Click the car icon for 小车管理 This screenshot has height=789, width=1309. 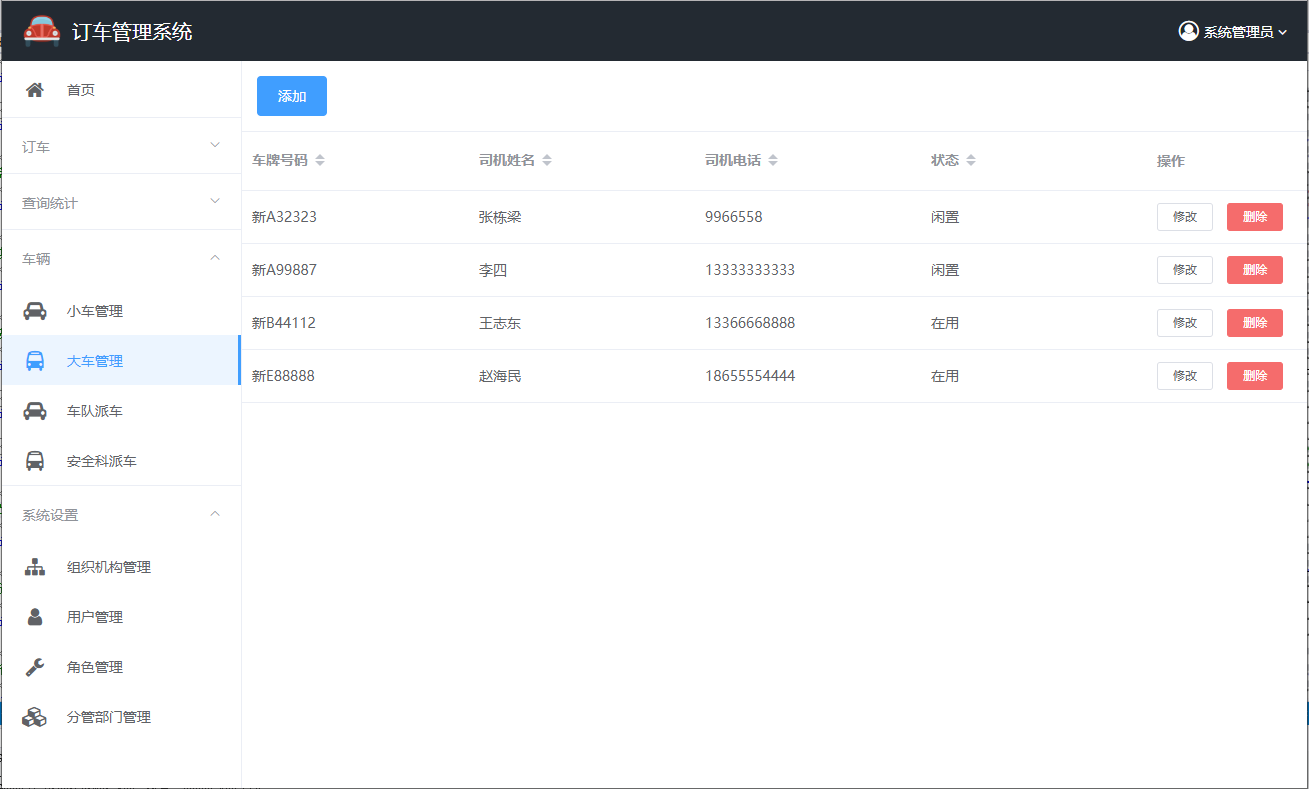(x=35, y=311)
